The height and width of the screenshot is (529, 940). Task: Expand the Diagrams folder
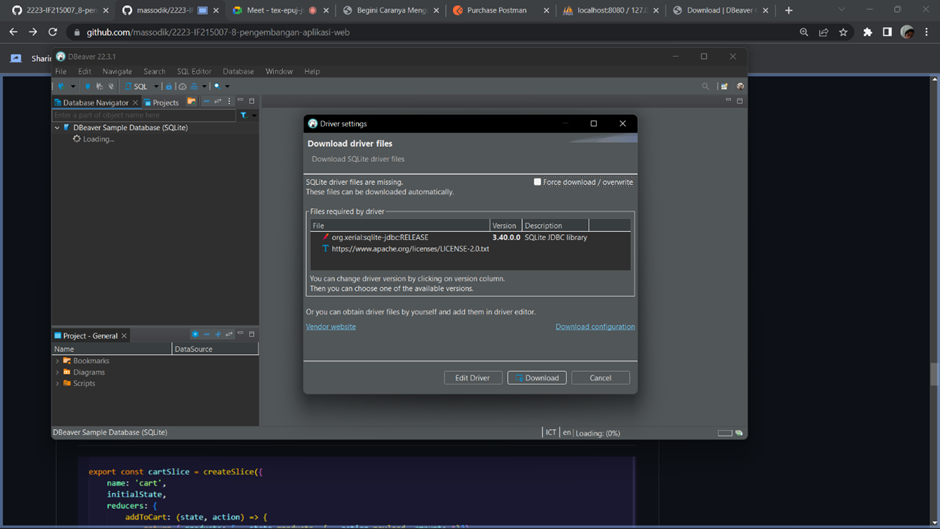[58, 372]
